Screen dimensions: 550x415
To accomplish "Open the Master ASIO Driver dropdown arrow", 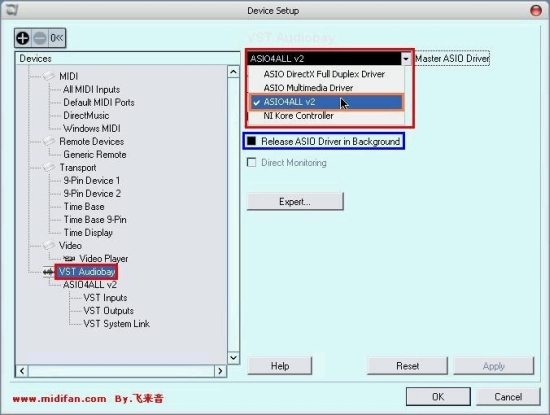I will tap(406, 59).
